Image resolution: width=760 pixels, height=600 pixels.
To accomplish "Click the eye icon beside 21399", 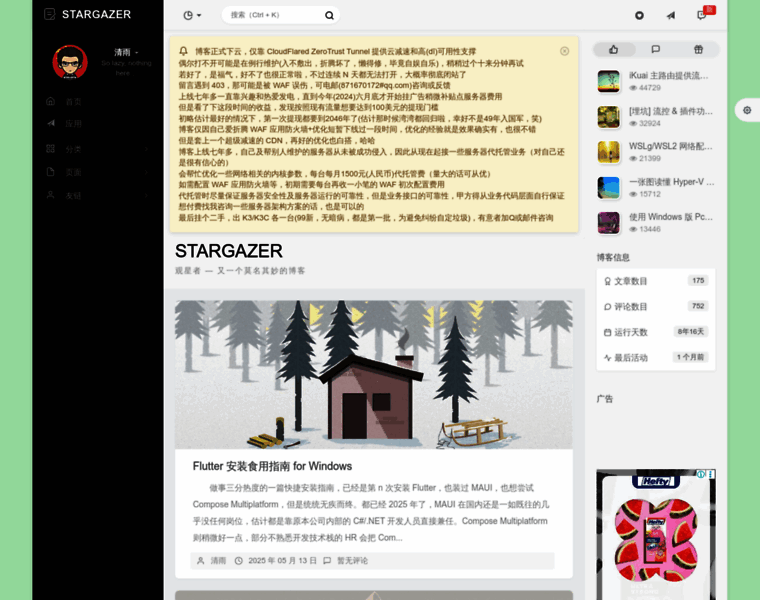I will point(633,159).
